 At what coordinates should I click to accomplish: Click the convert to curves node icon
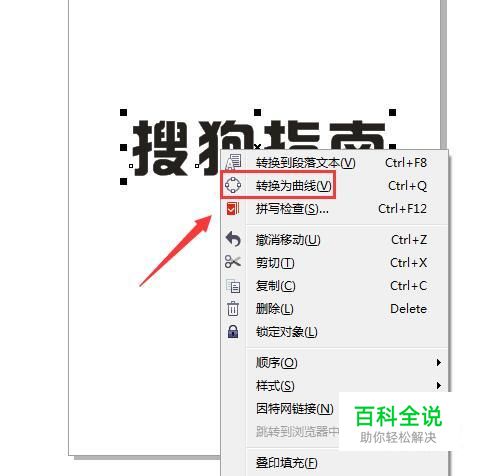[233, 185]
